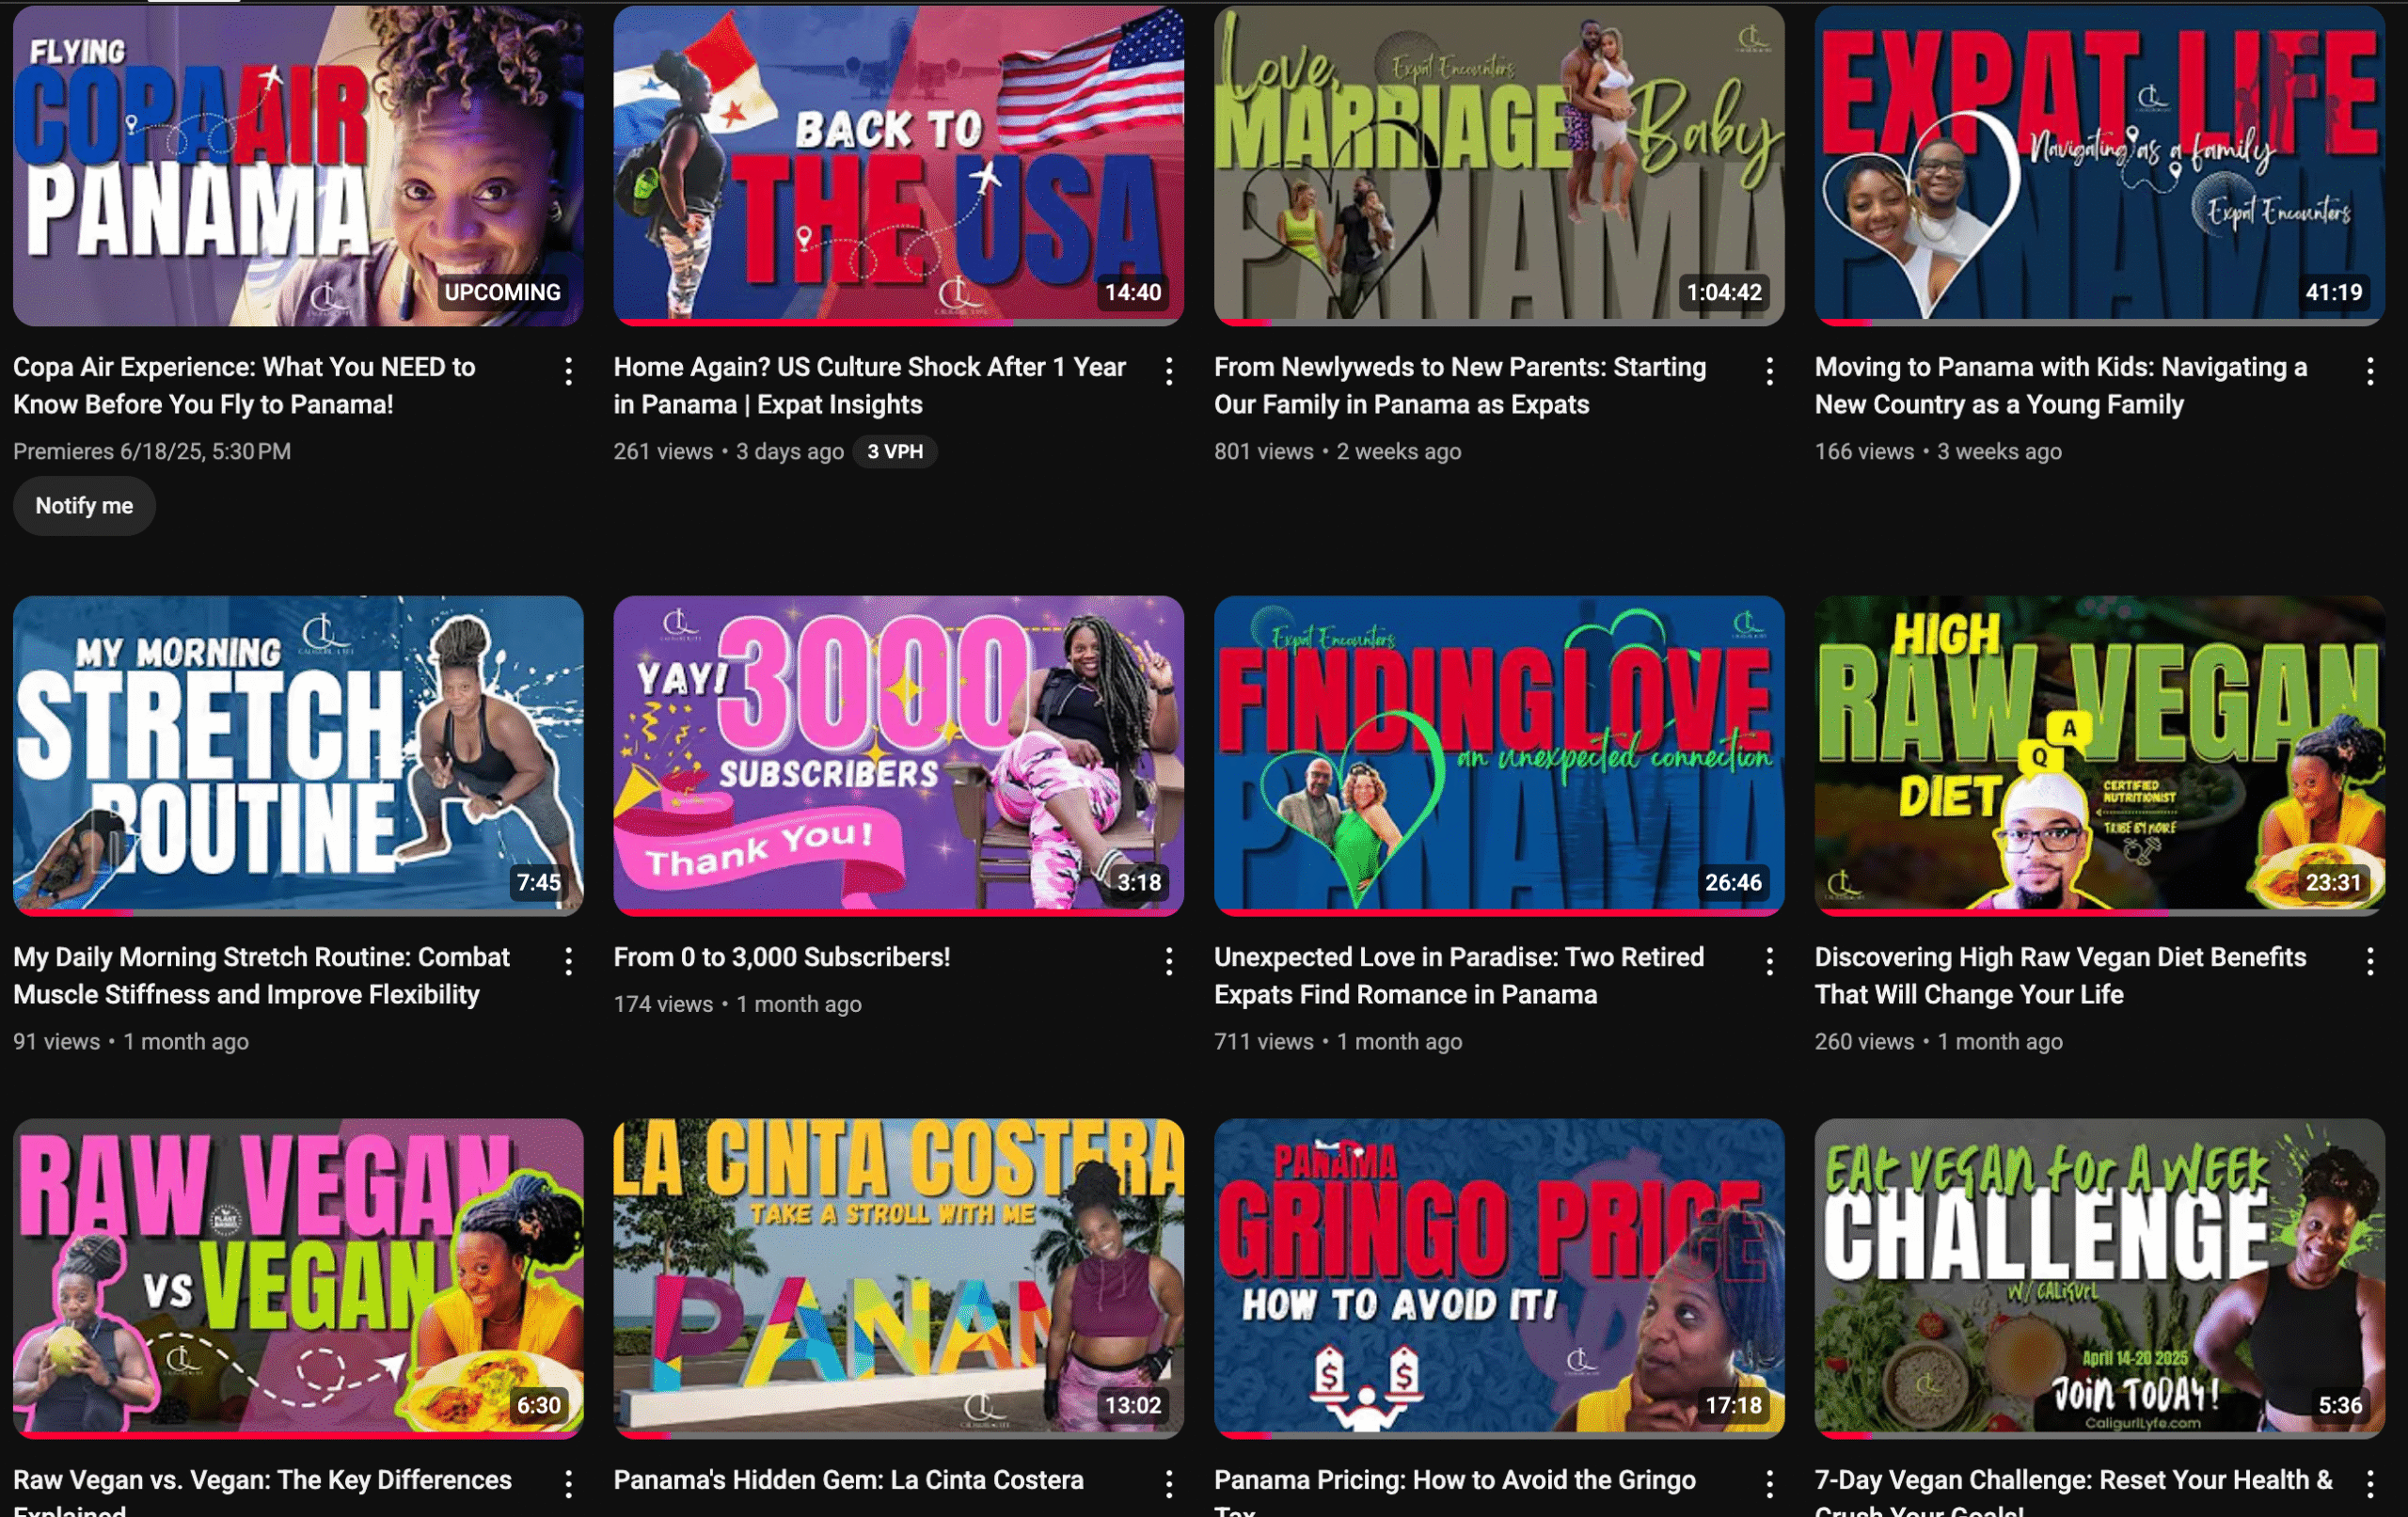Open more options for Copa Air Experience video
Image resolution: width=2408 pixels, height=1517 pixels.
tap(568, 372)
